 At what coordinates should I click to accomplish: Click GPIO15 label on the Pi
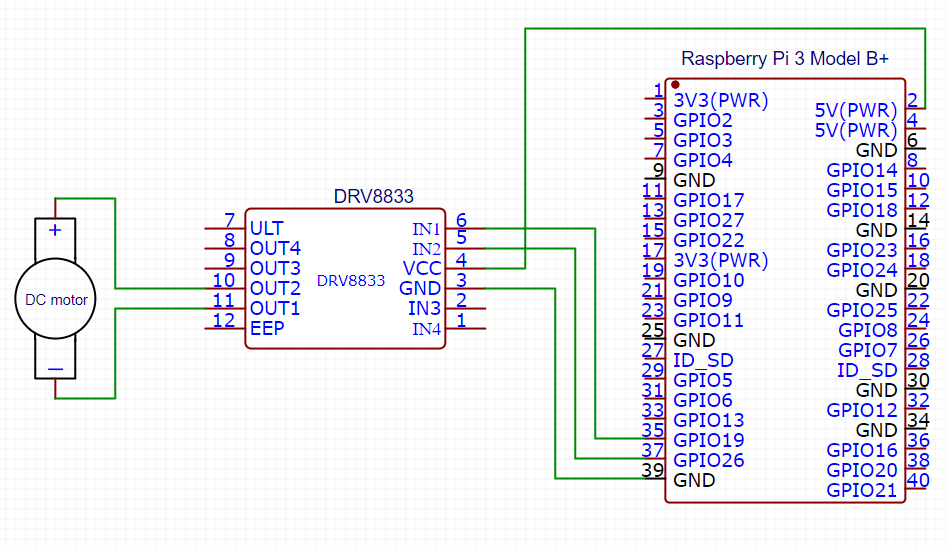(862, 190)
